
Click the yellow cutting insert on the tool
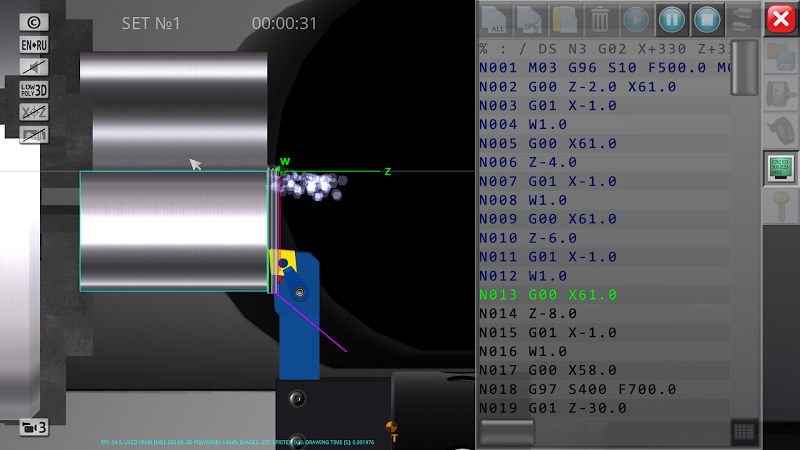(x=283, y=262)
